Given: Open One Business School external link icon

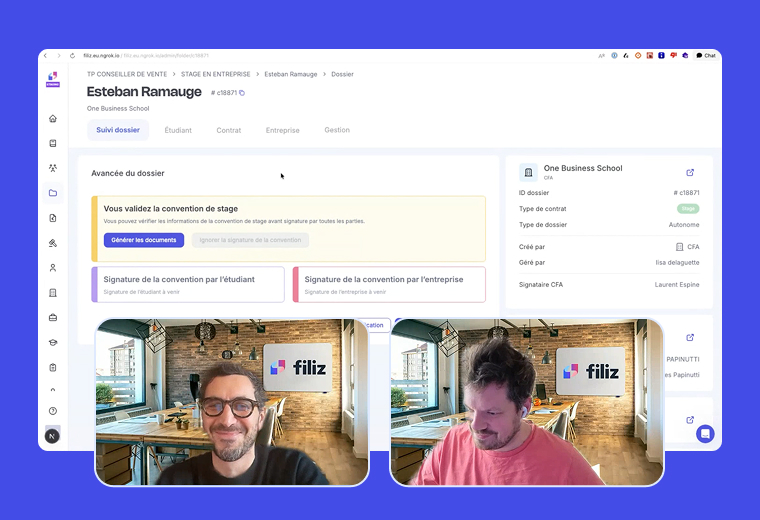Looking at the screenshot, I should click(x=690, y=173).
